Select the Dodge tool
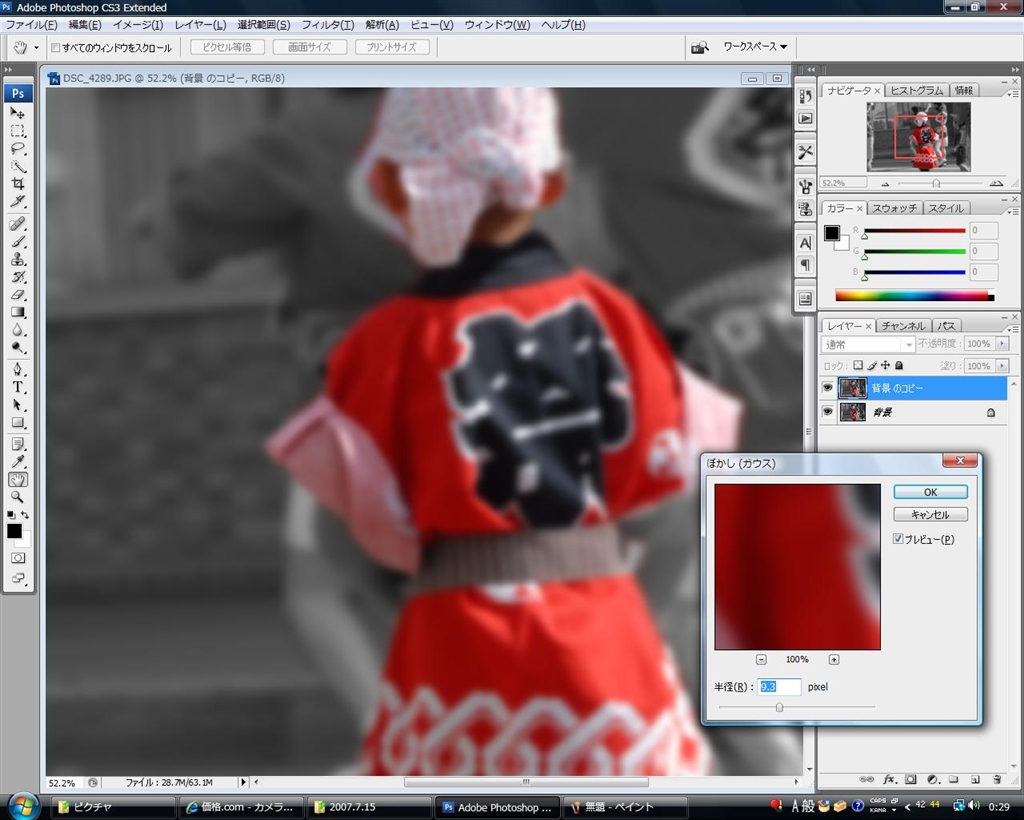This screenshot has height=820, width=1024. 18,347
